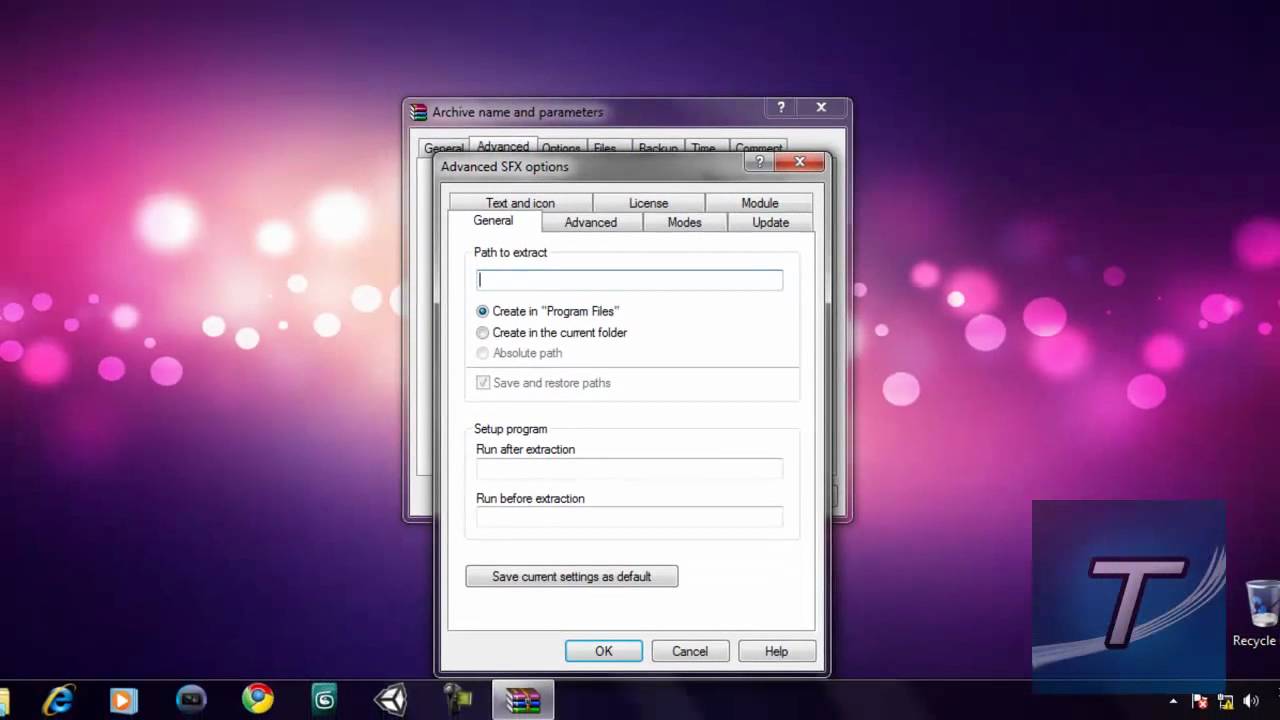Screen dimensions: 1280x720
Task: Open the License tab
Action: point(648,203)
